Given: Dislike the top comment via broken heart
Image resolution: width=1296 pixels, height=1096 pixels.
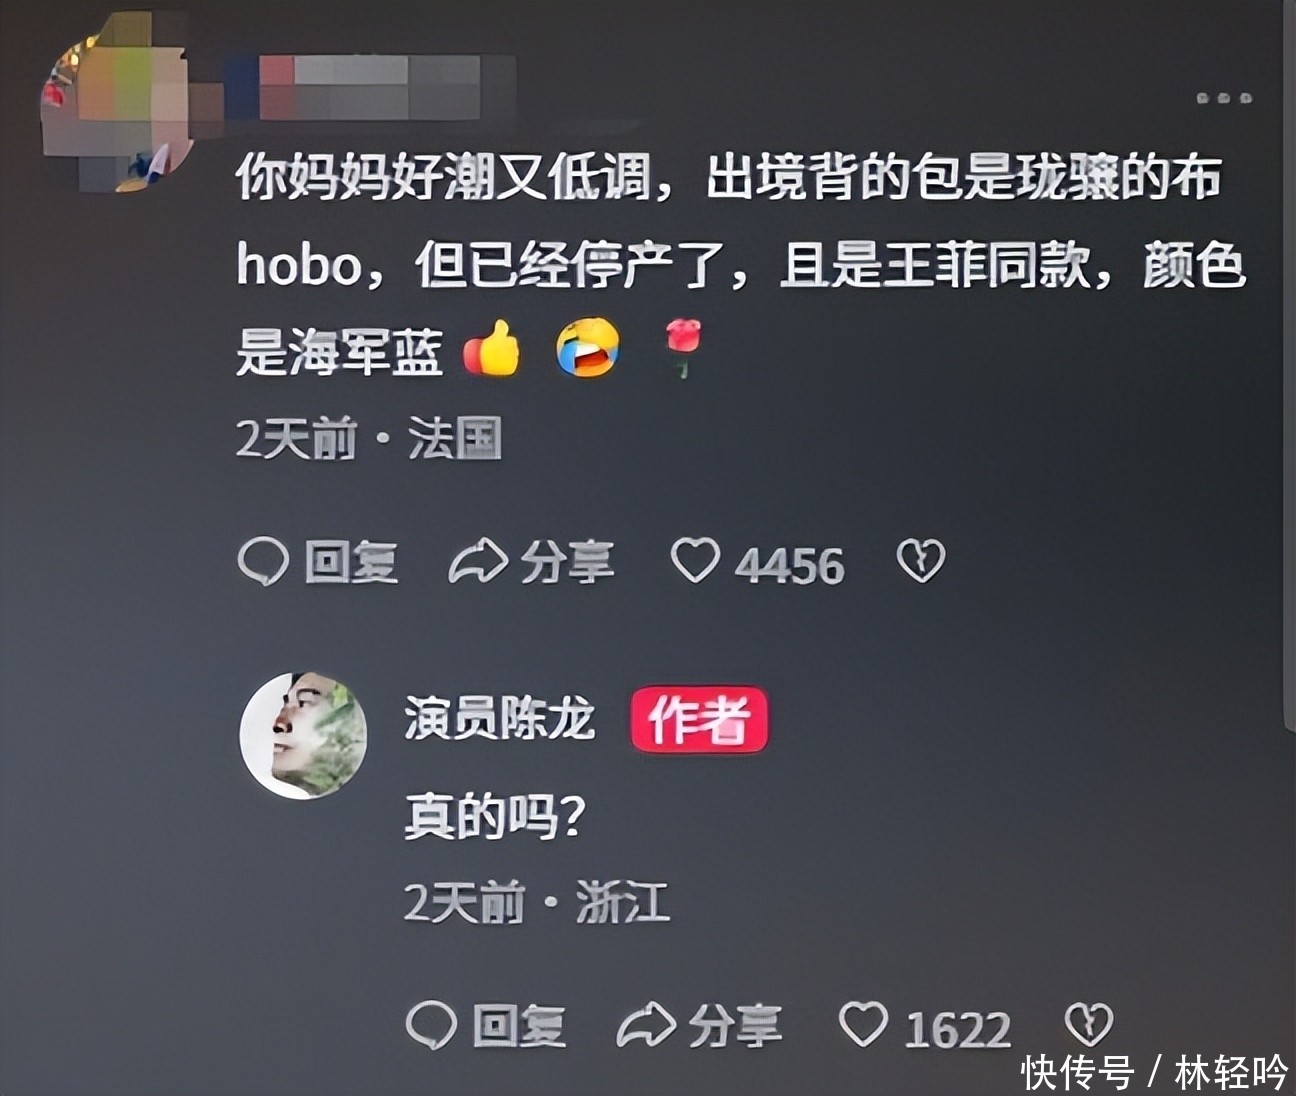Looking at the screenshot, I should 920,561.
